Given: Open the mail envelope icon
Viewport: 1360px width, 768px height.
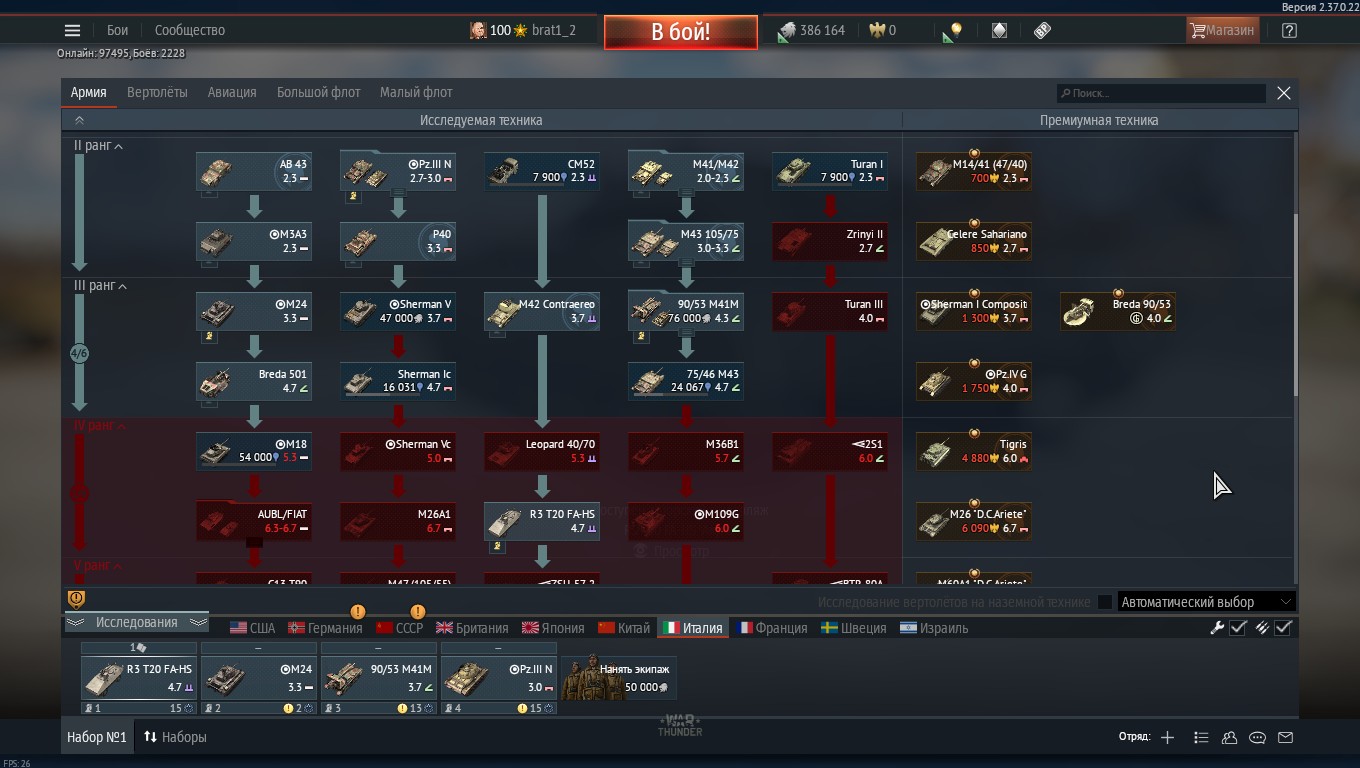Looking at the screenshot, I should pos(1285,737).
